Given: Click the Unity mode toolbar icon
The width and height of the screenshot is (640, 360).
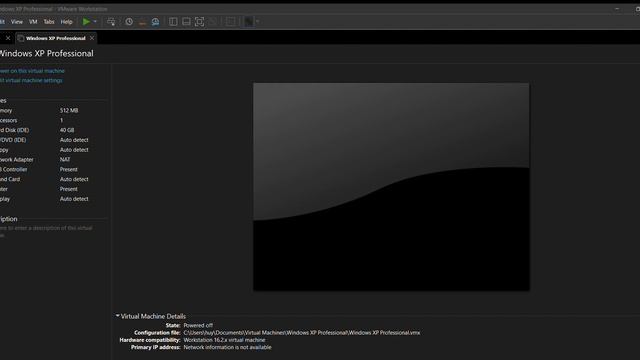Looking at the screenshot, I should (213, 22).
